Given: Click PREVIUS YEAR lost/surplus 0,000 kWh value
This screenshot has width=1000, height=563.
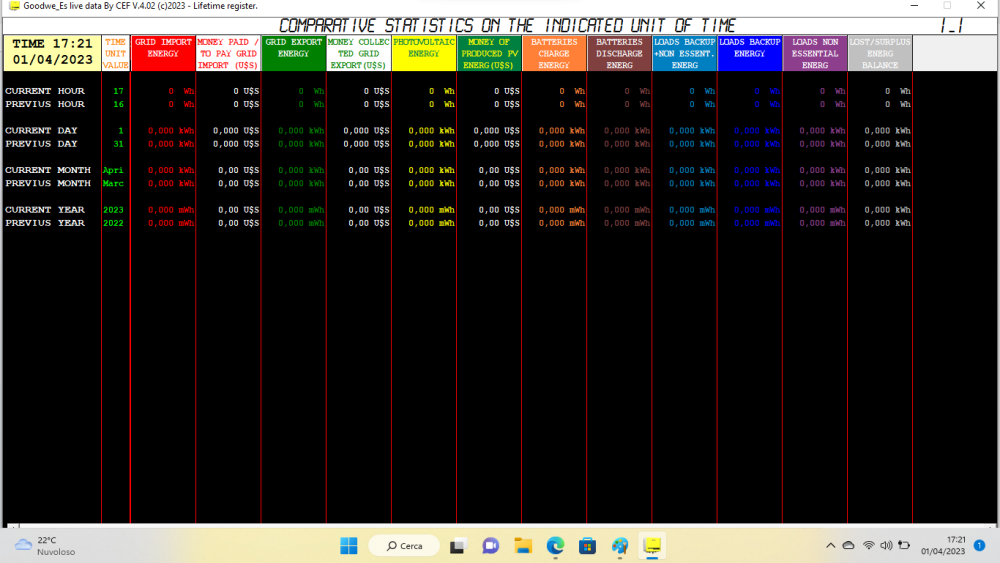Looking at the screenshot, I should (x=888, y=223).
